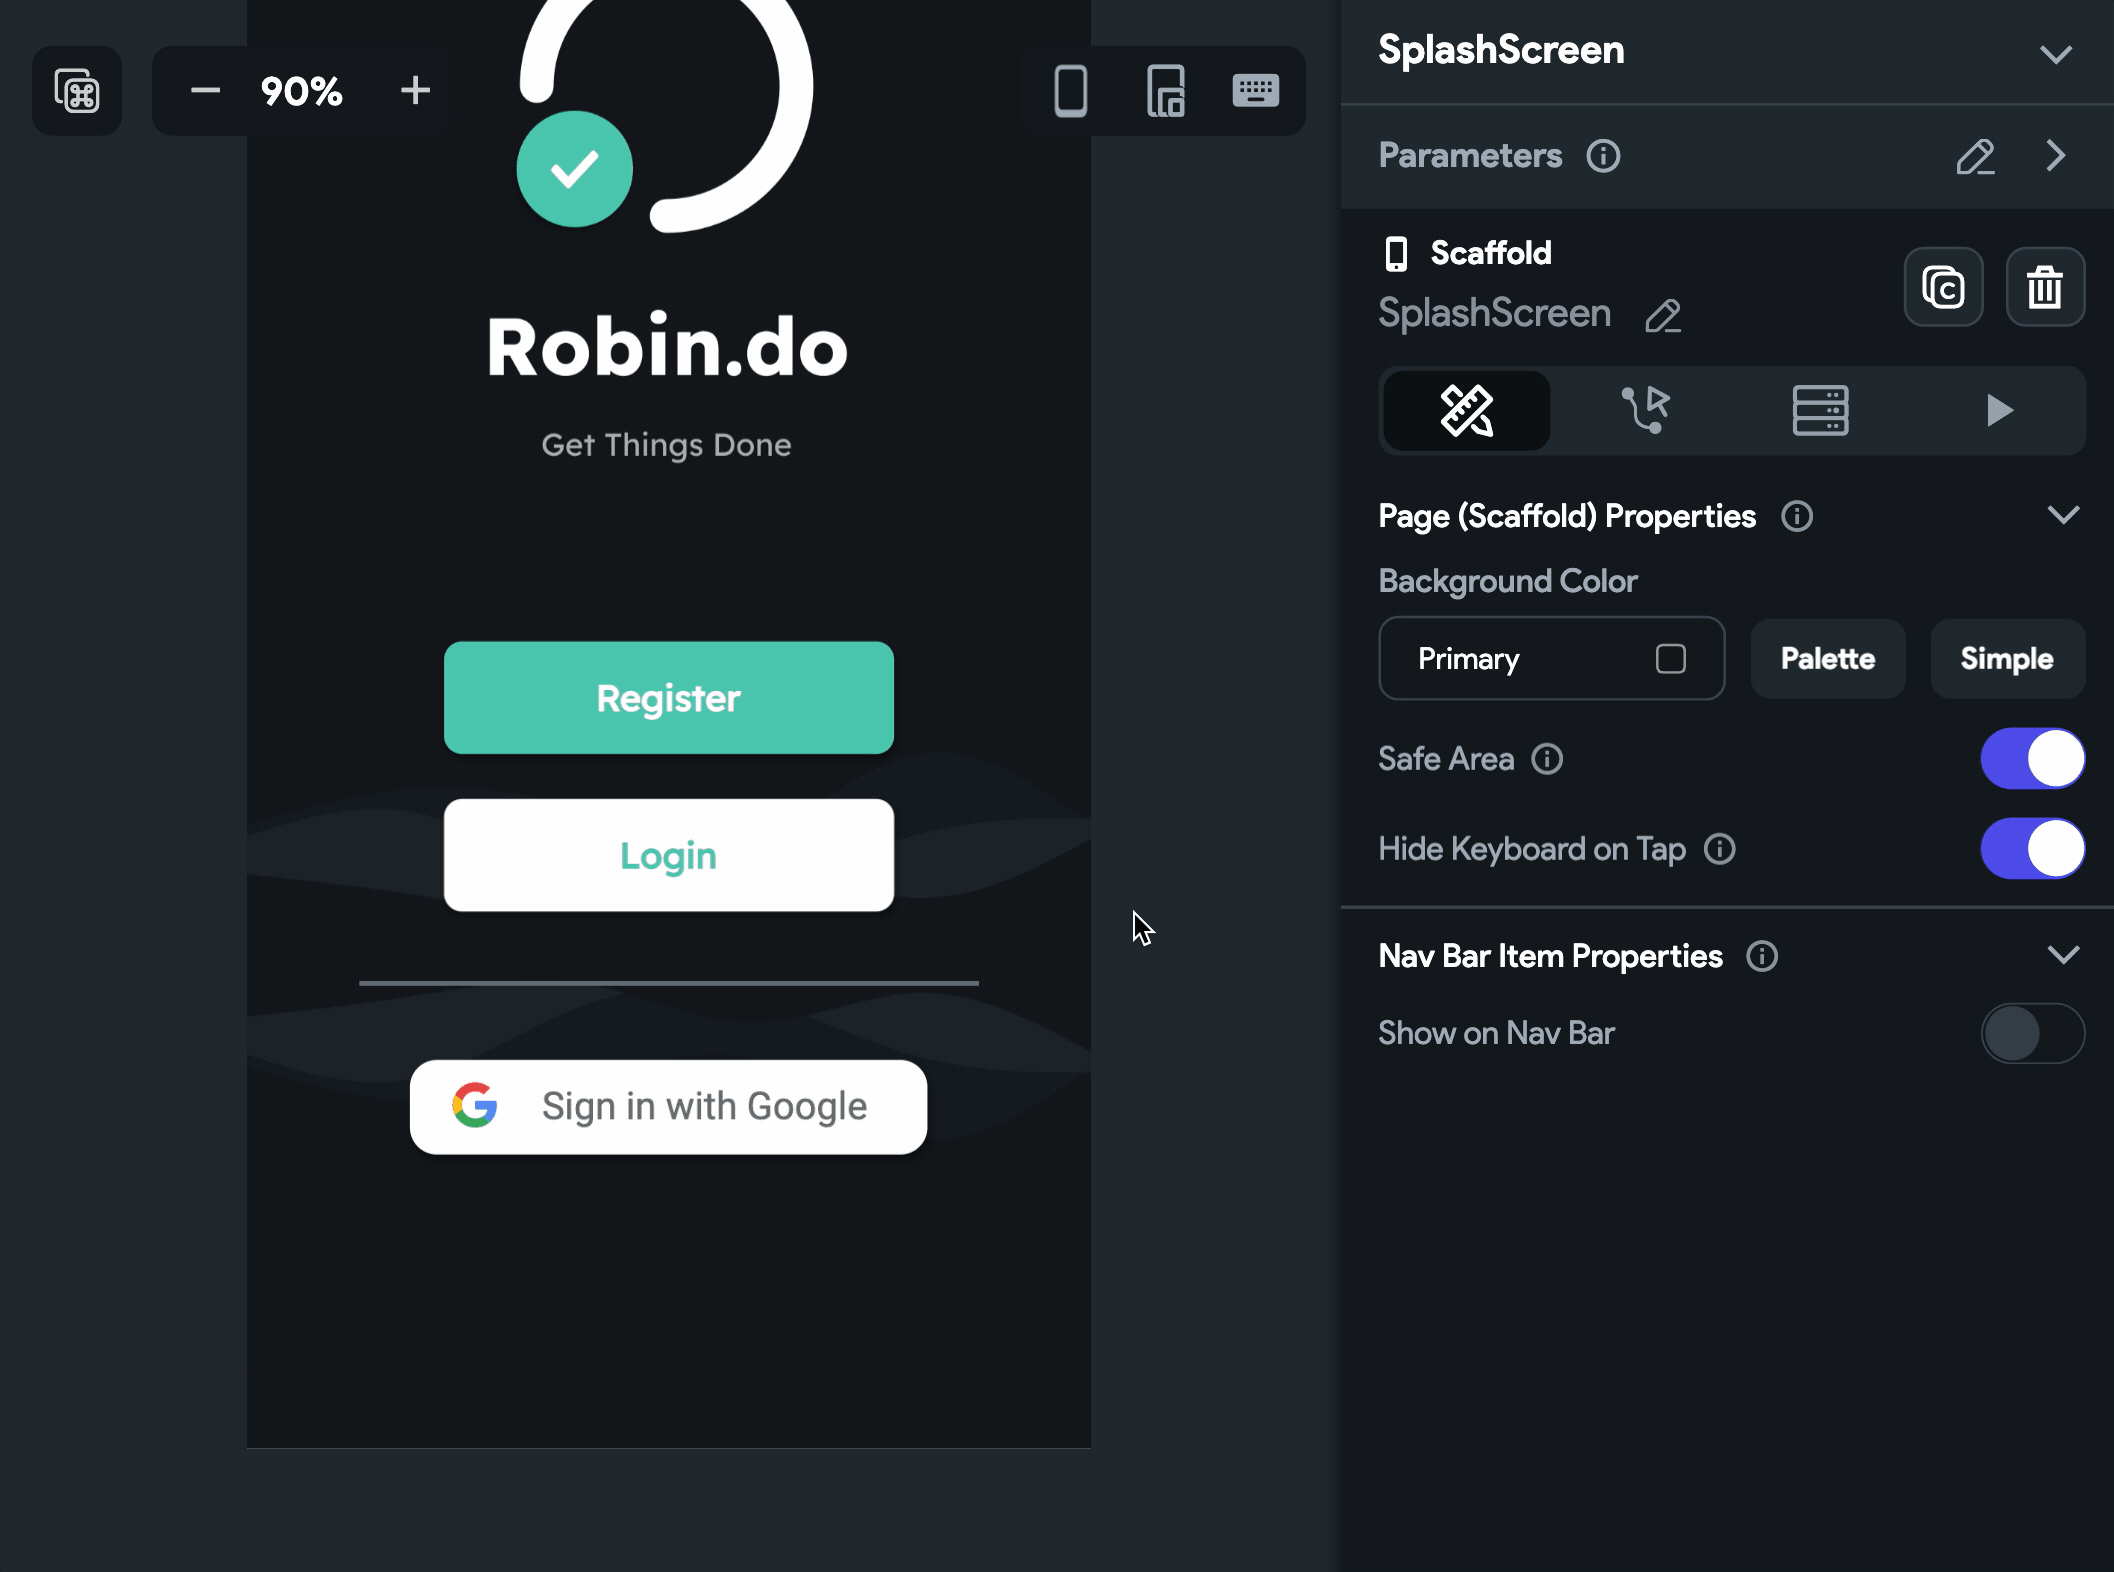Expand the SplashScreen header chevron
The height and width of the screenshot is (1572, 2114).
tap(2055, 54)
